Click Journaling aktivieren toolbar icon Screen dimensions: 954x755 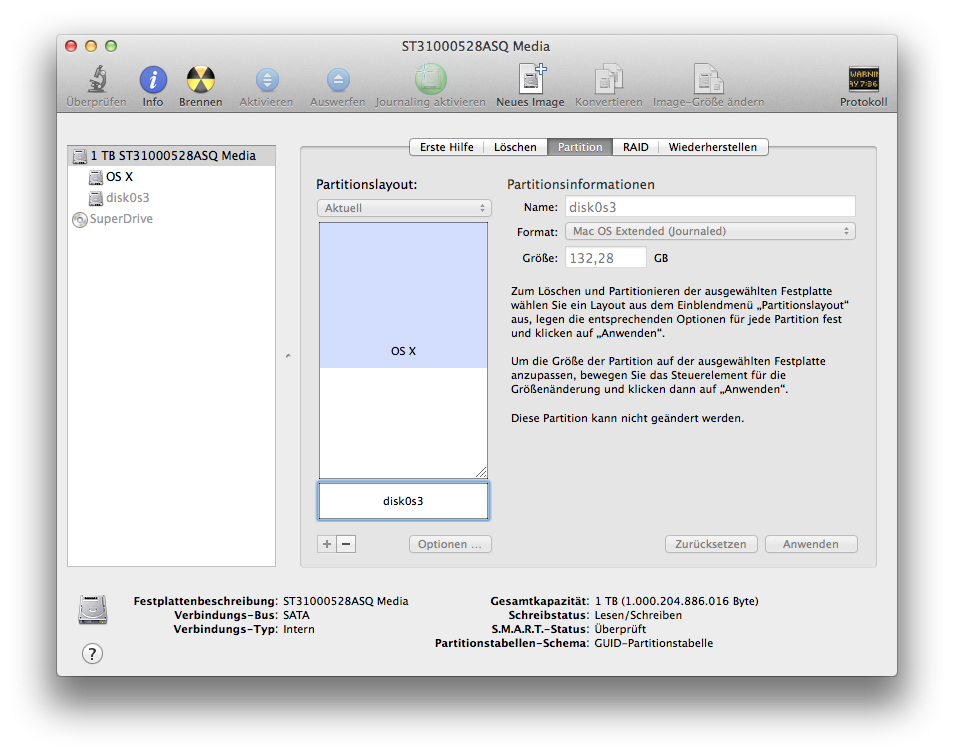pyautogui.click(x=430, y=79)
